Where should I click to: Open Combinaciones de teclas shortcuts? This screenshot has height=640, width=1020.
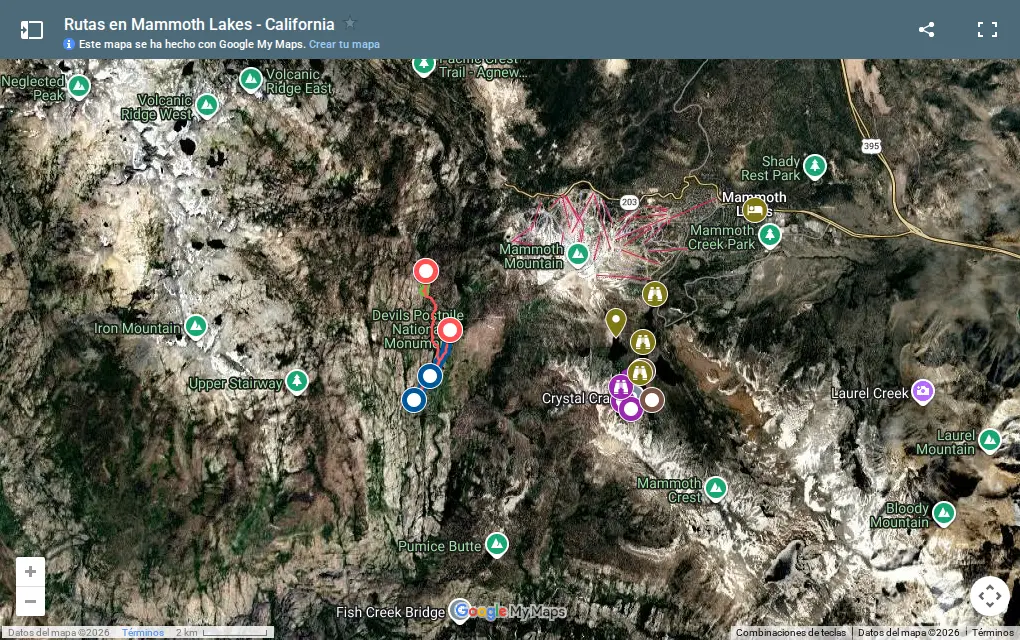(x=790, y=632)
